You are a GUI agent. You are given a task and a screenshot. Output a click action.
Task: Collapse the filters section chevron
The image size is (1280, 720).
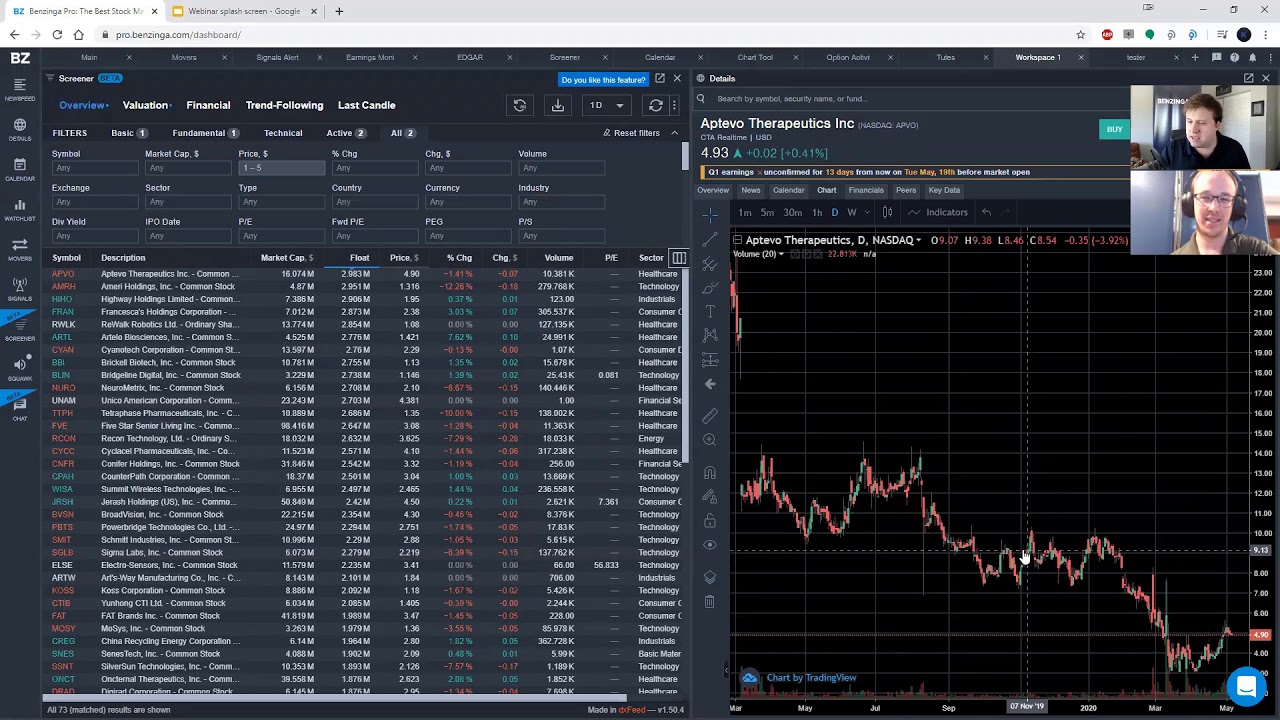[x=674, y=133]
